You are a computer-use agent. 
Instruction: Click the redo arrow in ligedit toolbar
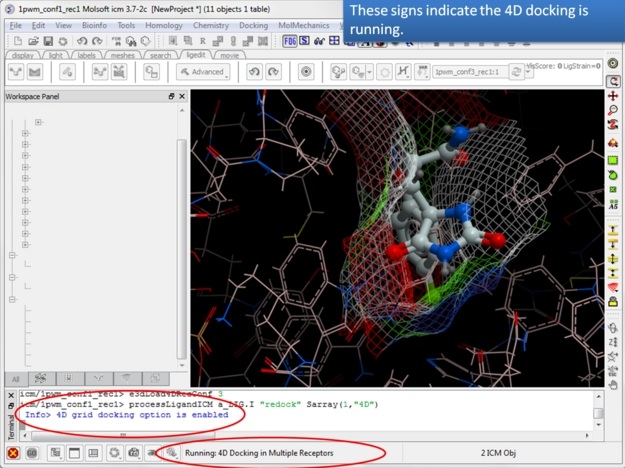pos(274,72)
